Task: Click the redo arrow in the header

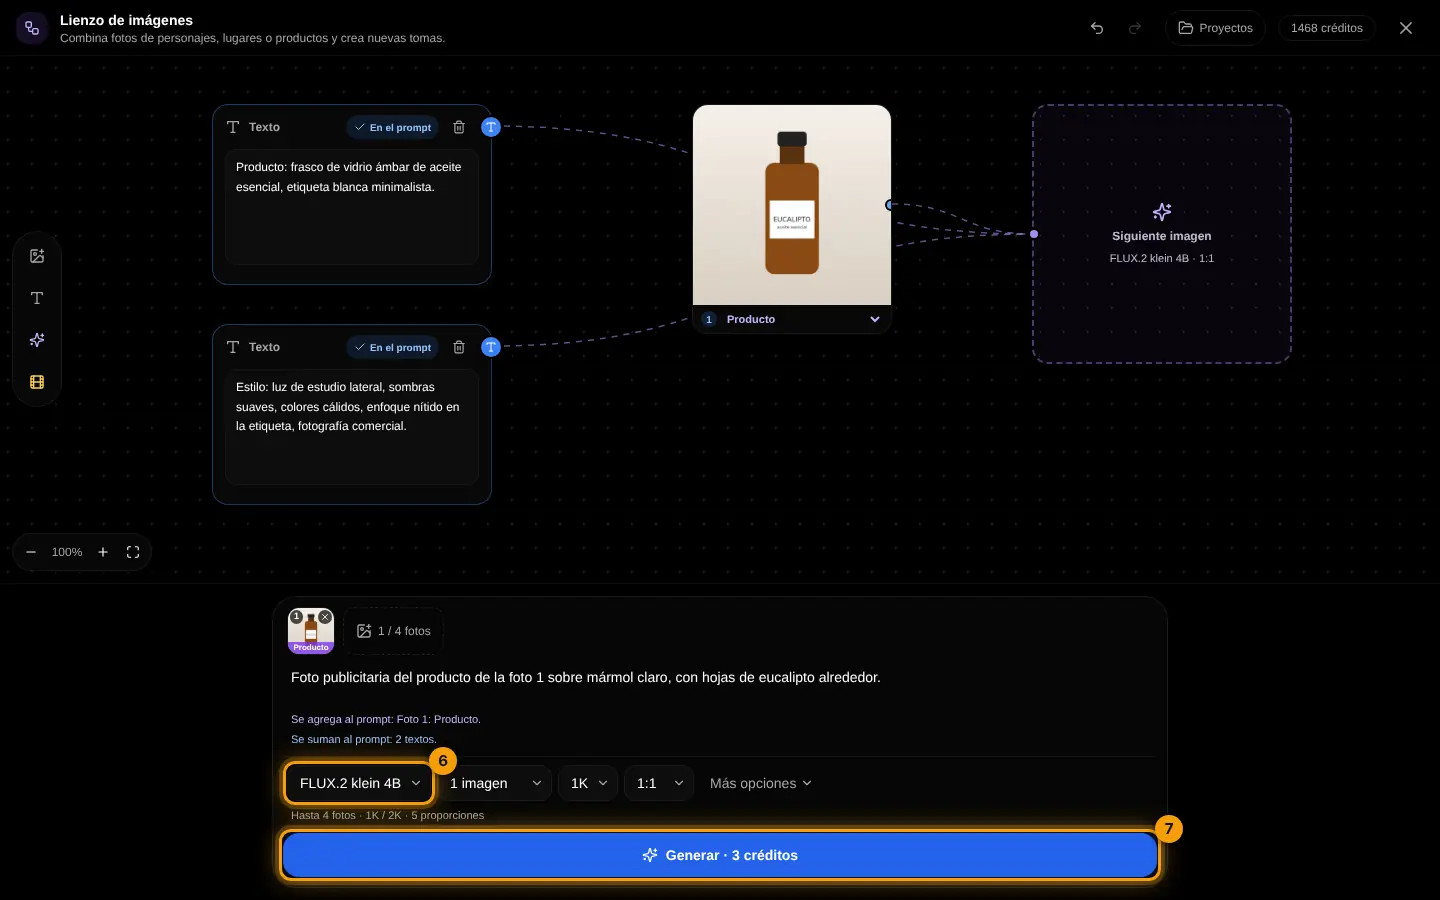Action: (1135, 28)
